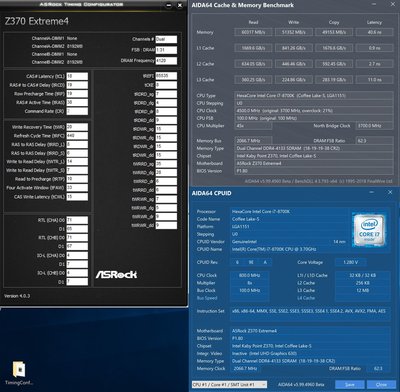The width and height of the screenshot is (400, 392).
Task: Click the Read to Precharge (tRTP) field
Action: click(77, 179)
